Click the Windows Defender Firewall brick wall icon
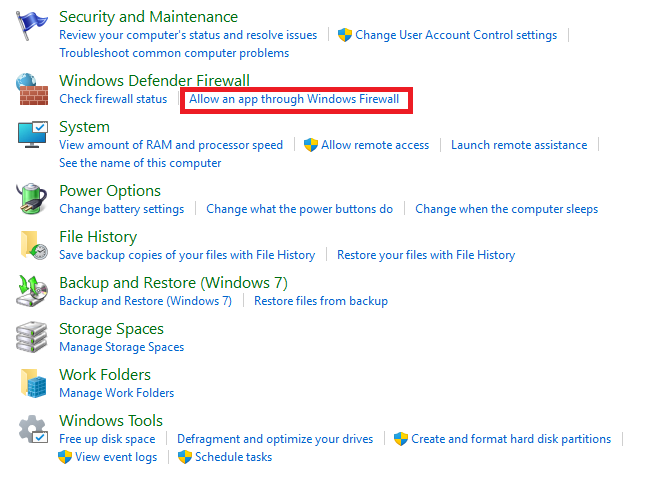Screen dimensions: 648x484 pos(32,89)
